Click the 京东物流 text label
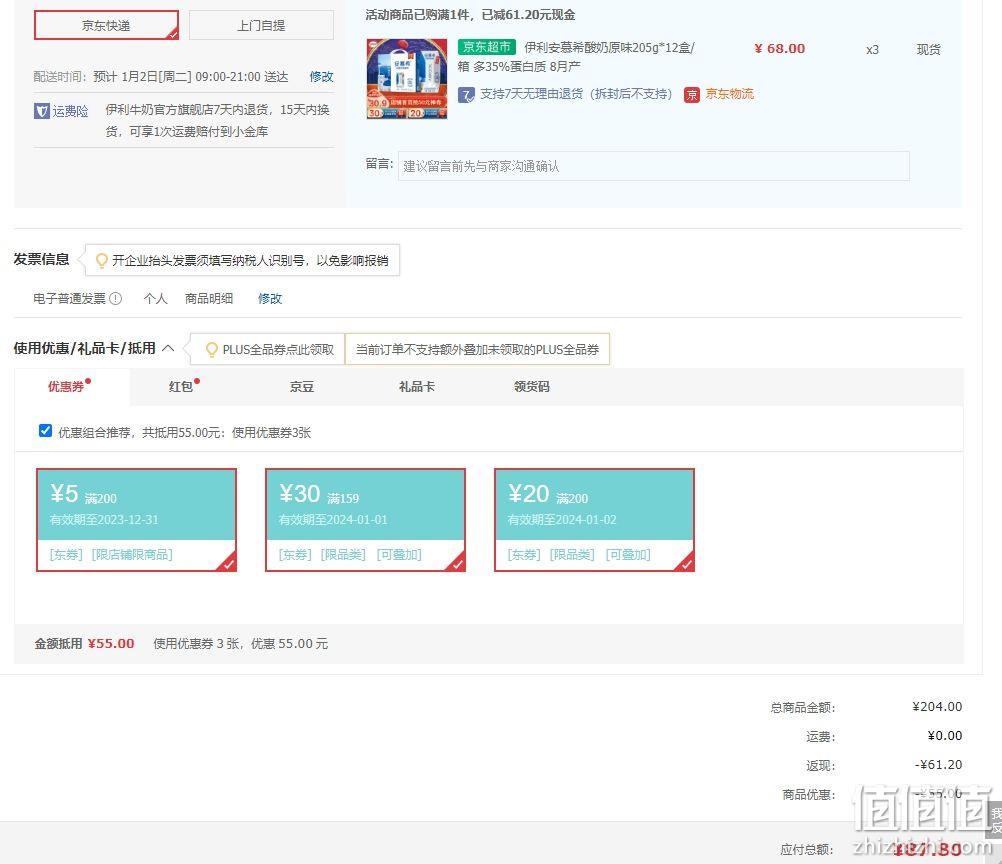 click(730, 95)
